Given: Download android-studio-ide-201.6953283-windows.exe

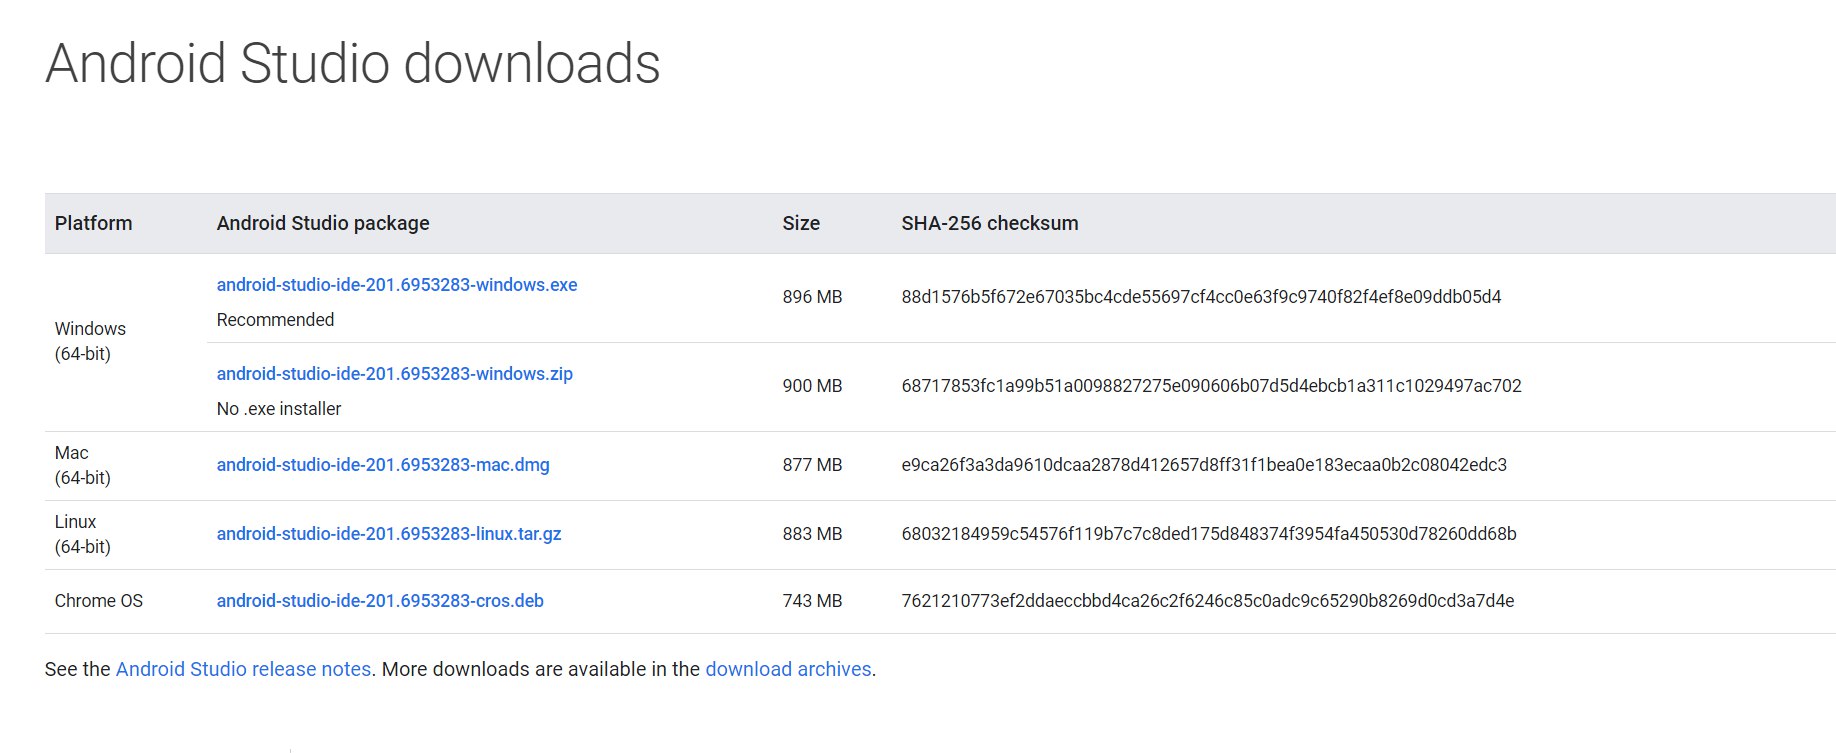Looking at the screenshot, I should coord(397,285).
